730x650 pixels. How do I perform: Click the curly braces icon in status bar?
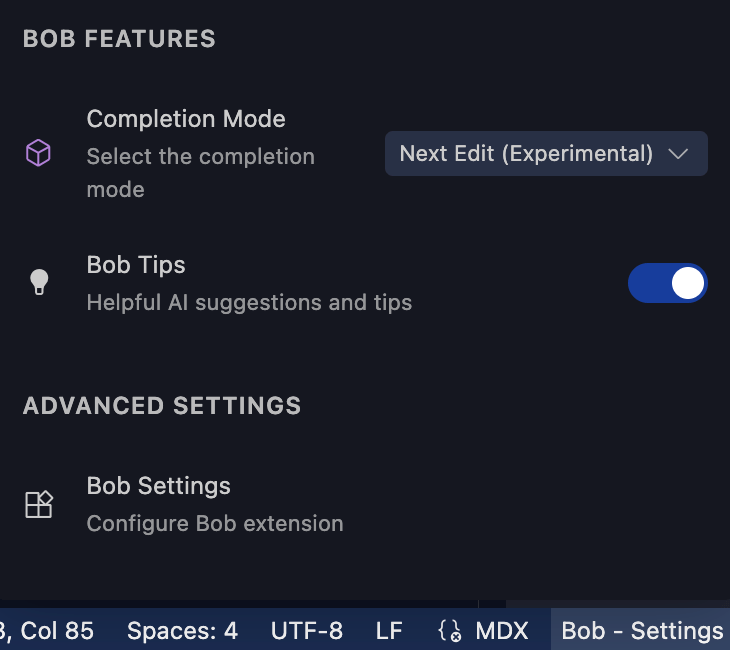pyautogui.click(x=450, y=631)
